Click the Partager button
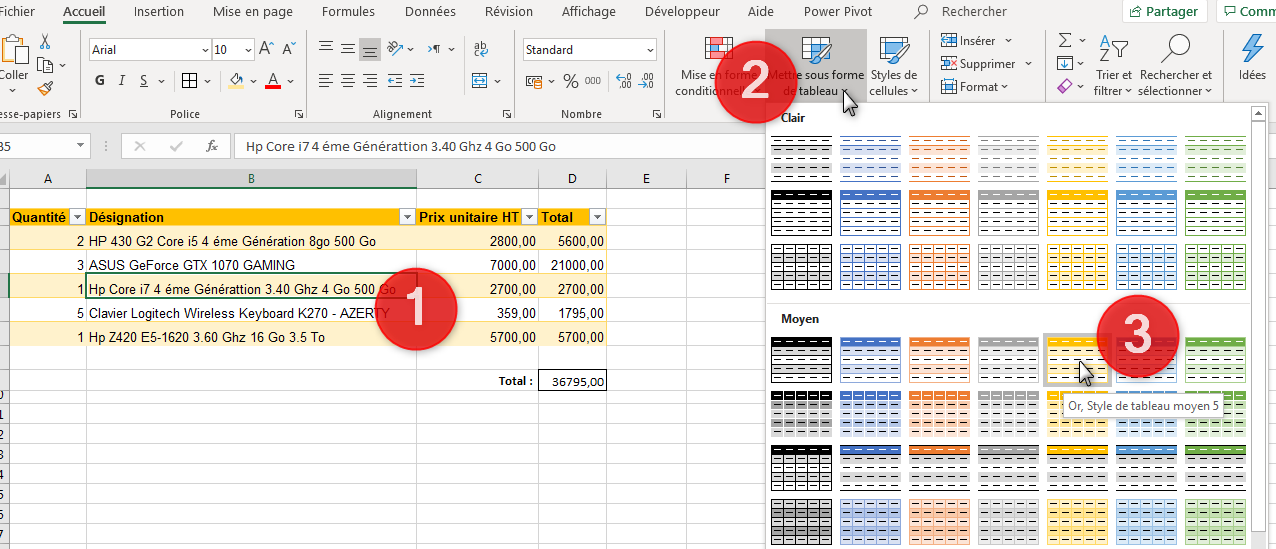The width and height of the screenshot is (1276, 549). [x=1163, y=12]
